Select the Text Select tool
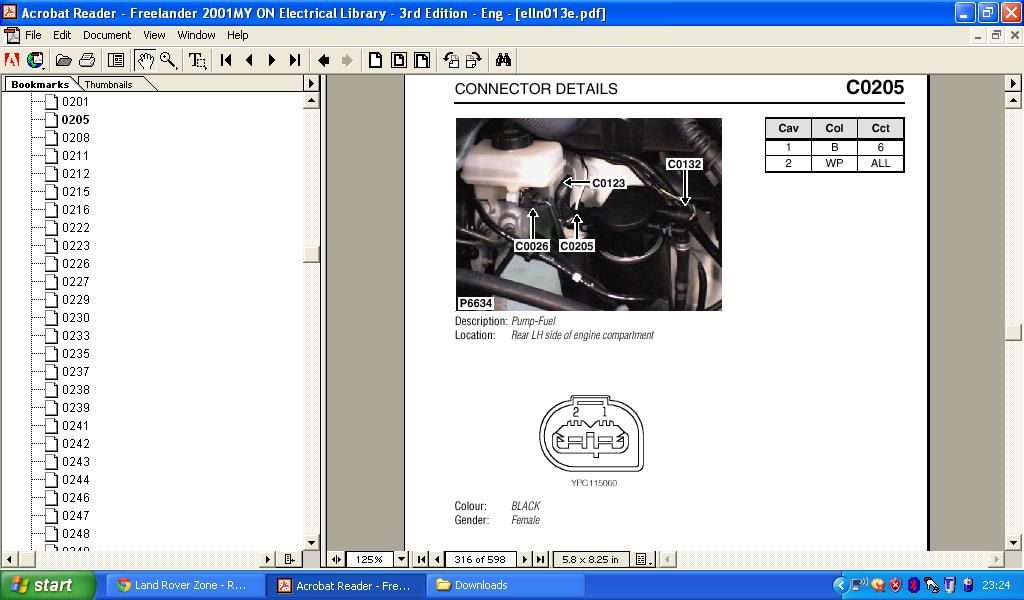Viewport: 1024px width, 600px height. 197,61
